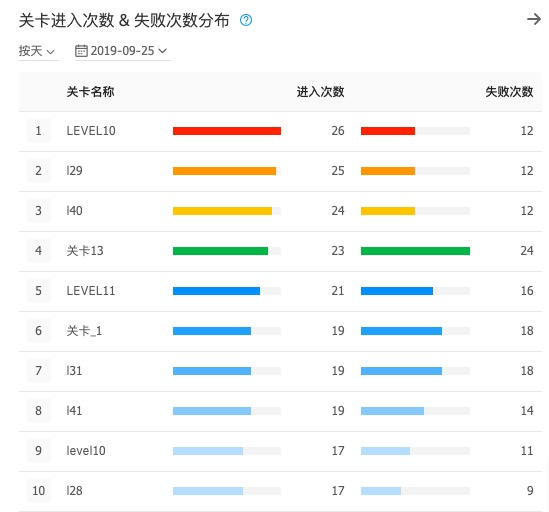Click the blue help question mark icon
The height and width of the screenshot is (512, 549).
246,20
